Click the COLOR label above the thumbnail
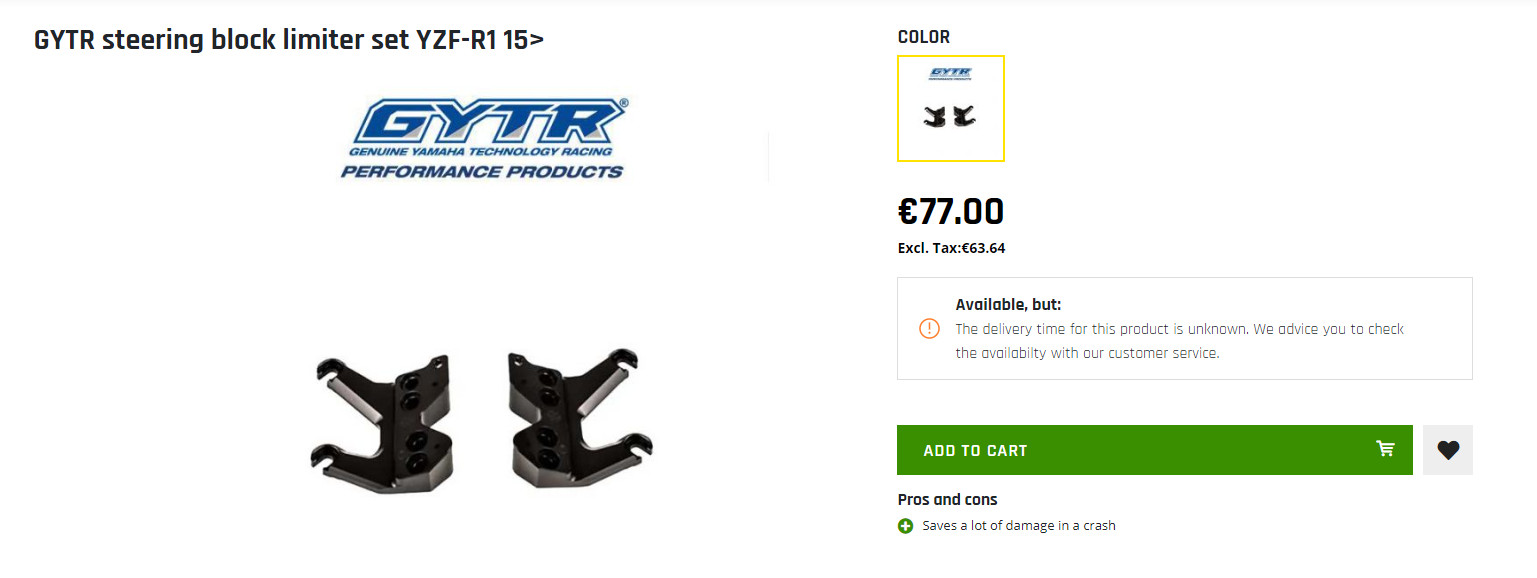The width and height of the screenshot is (1537, 578). pos(924,37)
